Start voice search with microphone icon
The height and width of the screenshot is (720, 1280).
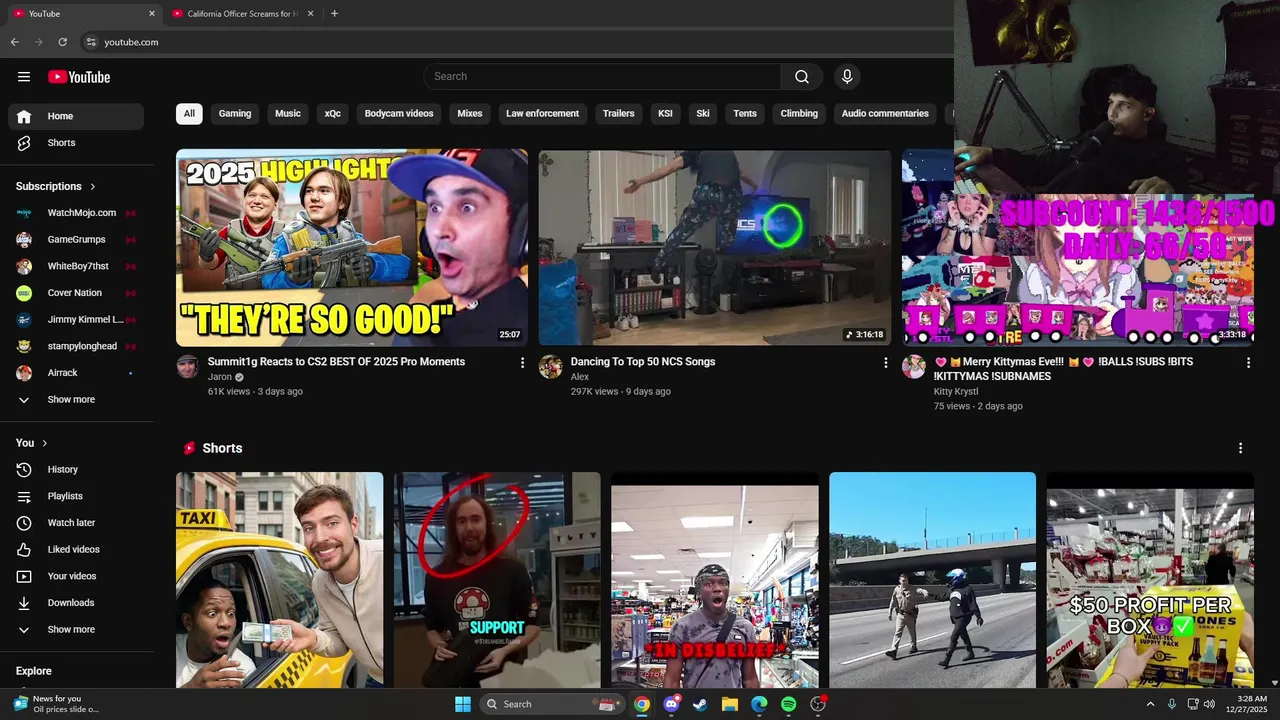pos(847,77)
